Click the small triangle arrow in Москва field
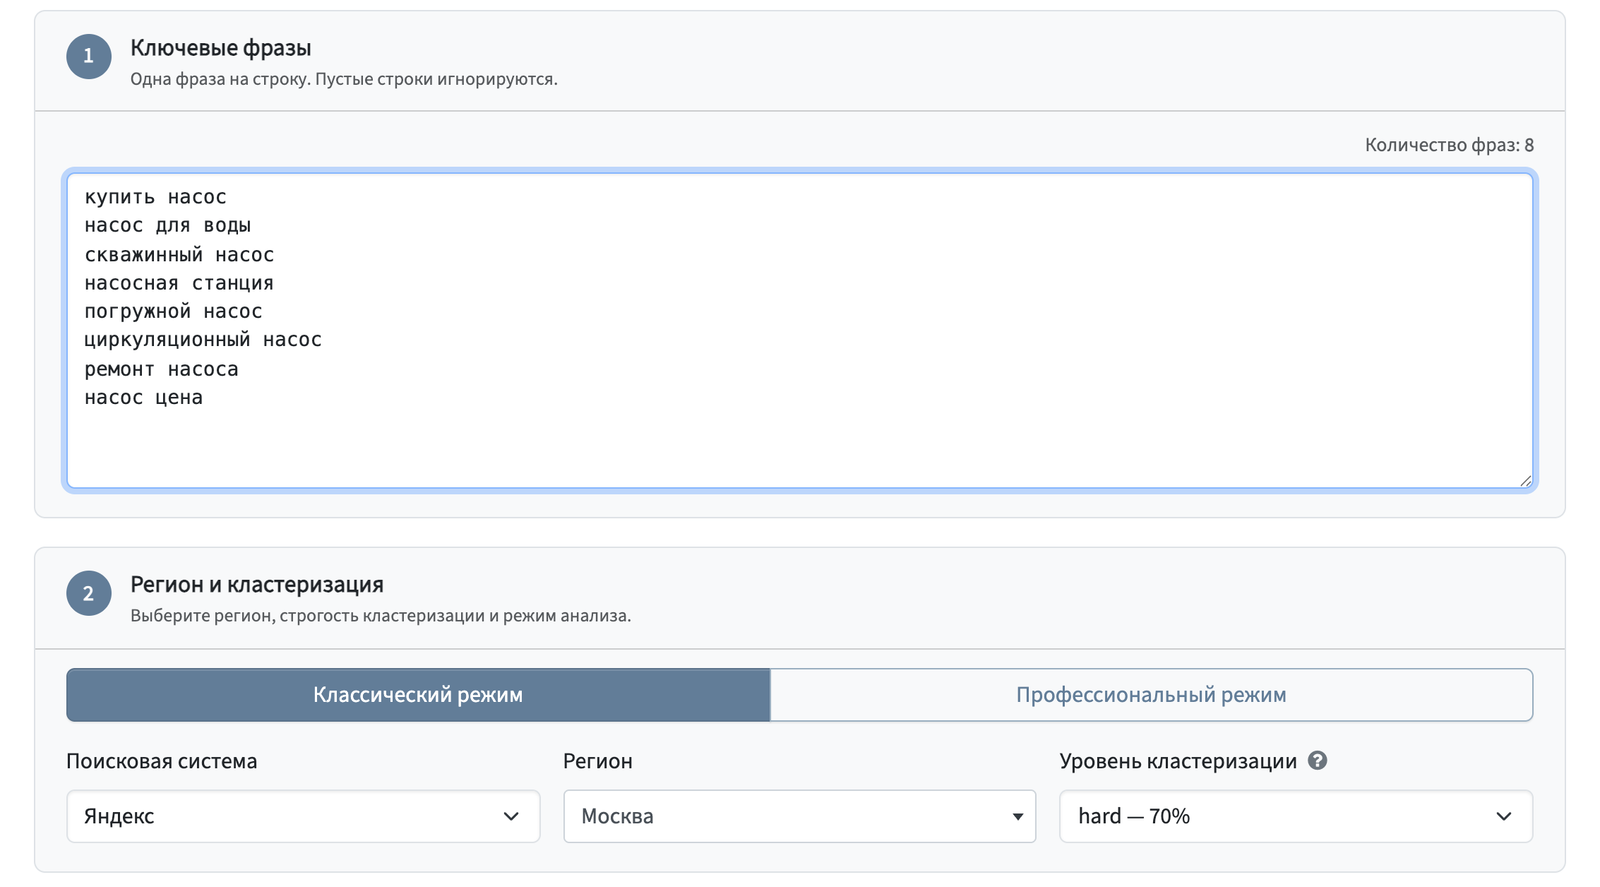The image size is (1600, 887). [x=1017, y=817]
